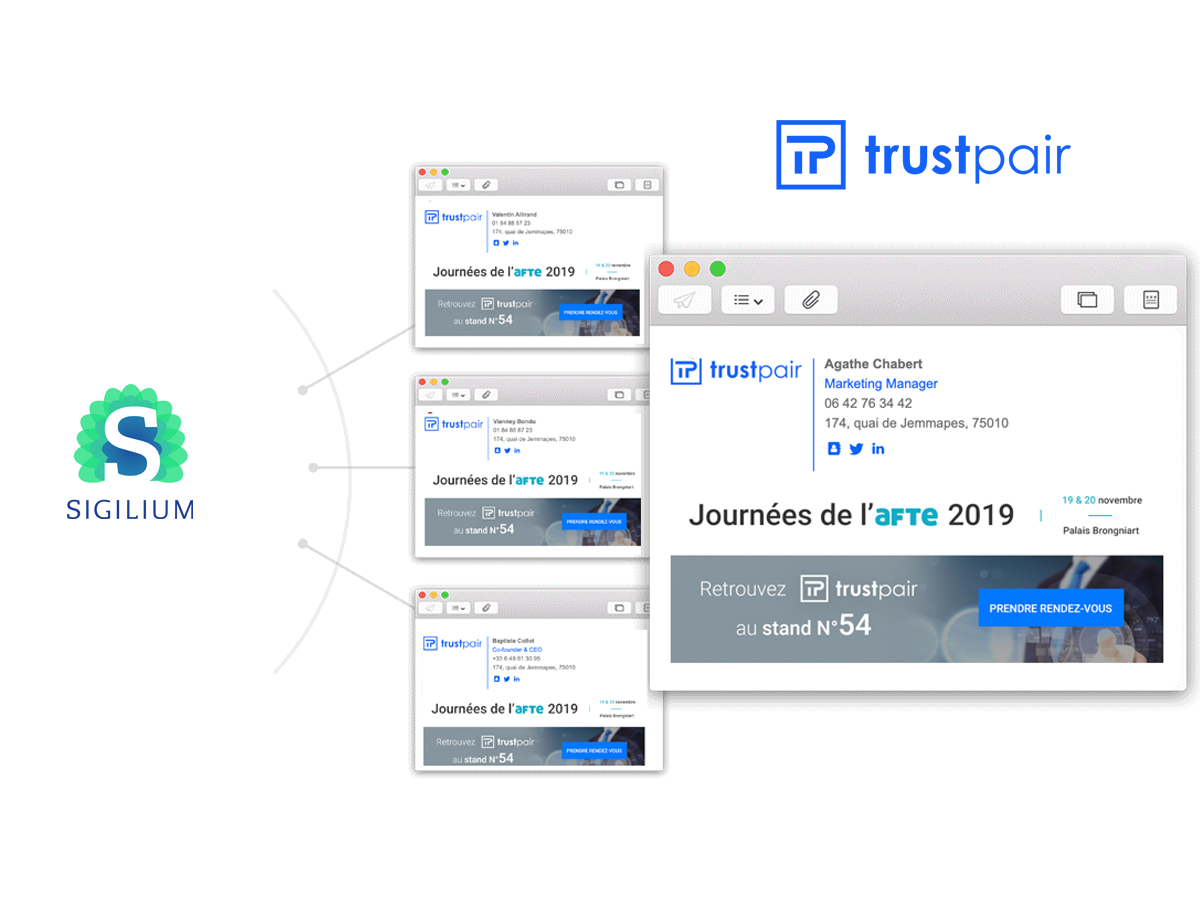Click the "Marketing Manager" job title
This screenshot has height=902, width=1200.
point(881,384)
